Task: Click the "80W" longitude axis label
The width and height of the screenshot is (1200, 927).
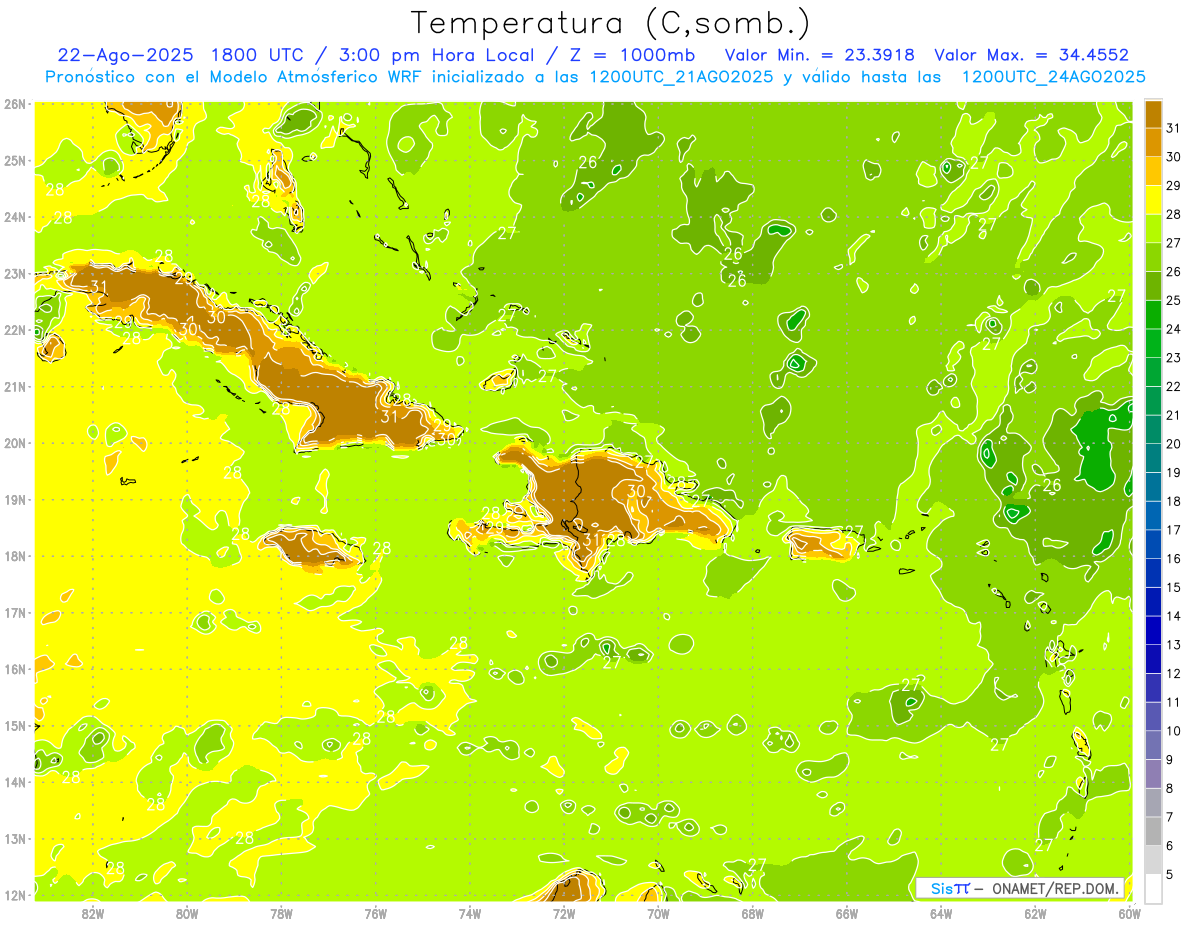Action: (187, 913)
